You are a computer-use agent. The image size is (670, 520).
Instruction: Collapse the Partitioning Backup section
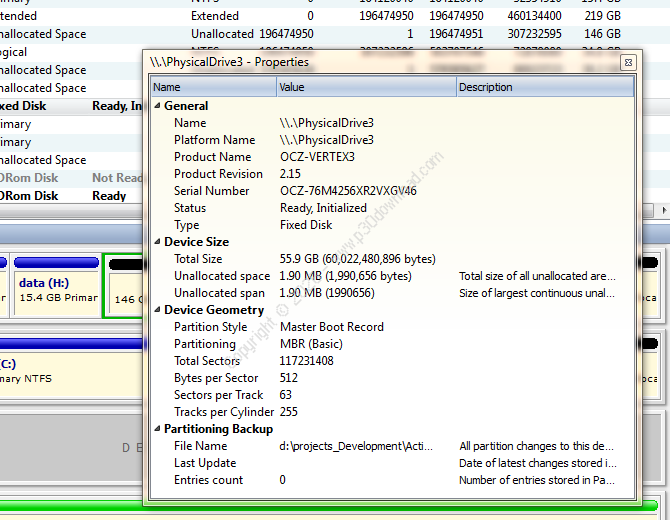(157, 429)
